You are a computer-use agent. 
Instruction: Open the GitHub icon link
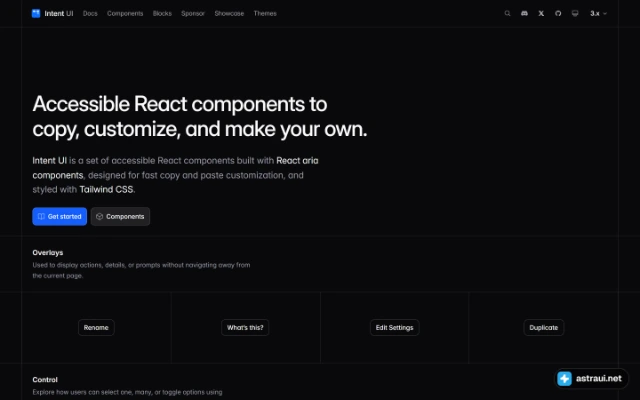click(558, 13)
